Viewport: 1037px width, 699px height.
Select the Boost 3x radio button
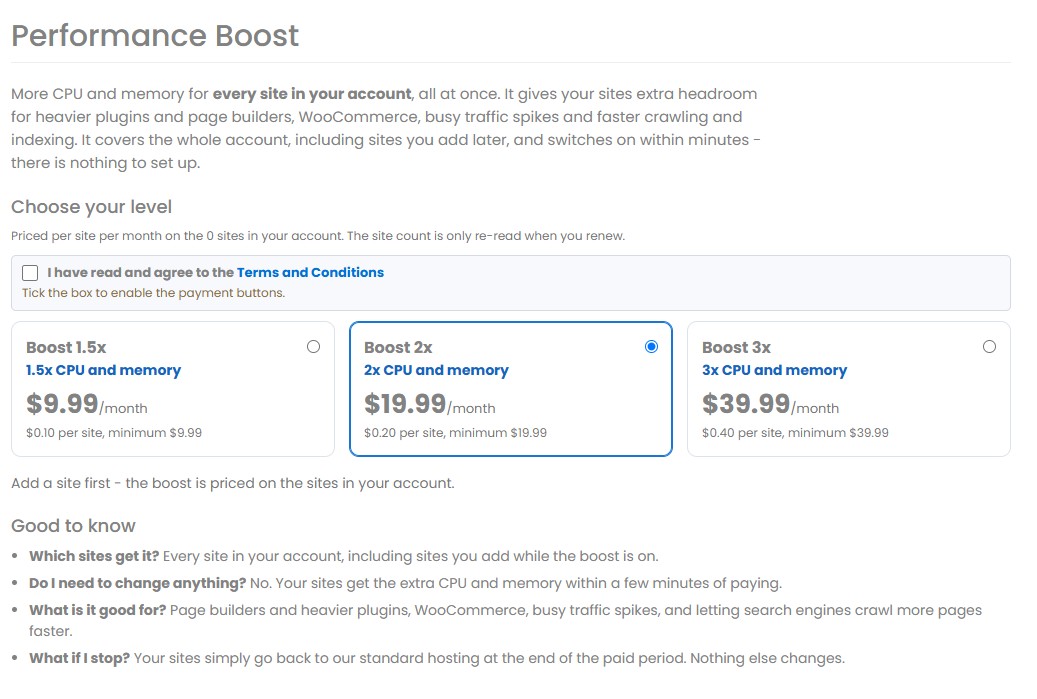click(989, 347)
